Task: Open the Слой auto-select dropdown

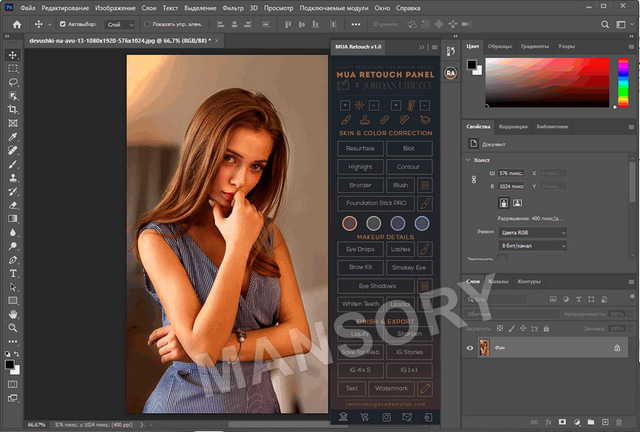Action: click(119, 23)
